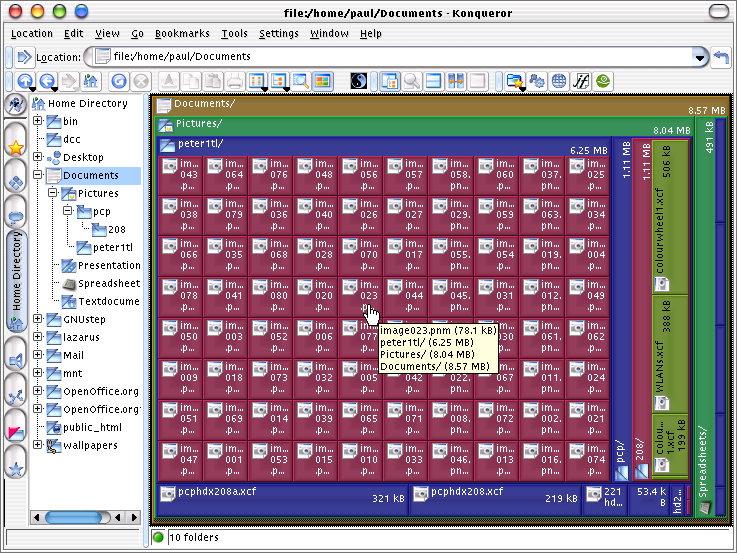Open the Bookmarks menu
The height and width of the screenshot is (553, 737).
[x=182, y=33]
